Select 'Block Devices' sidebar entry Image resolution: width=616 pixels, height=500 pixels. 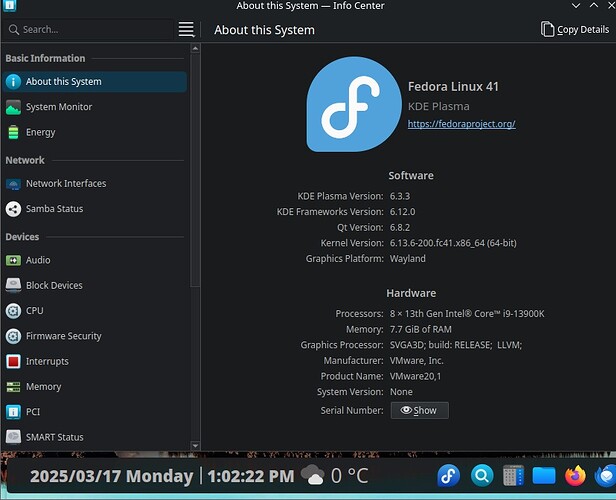[x=94, y=286]
